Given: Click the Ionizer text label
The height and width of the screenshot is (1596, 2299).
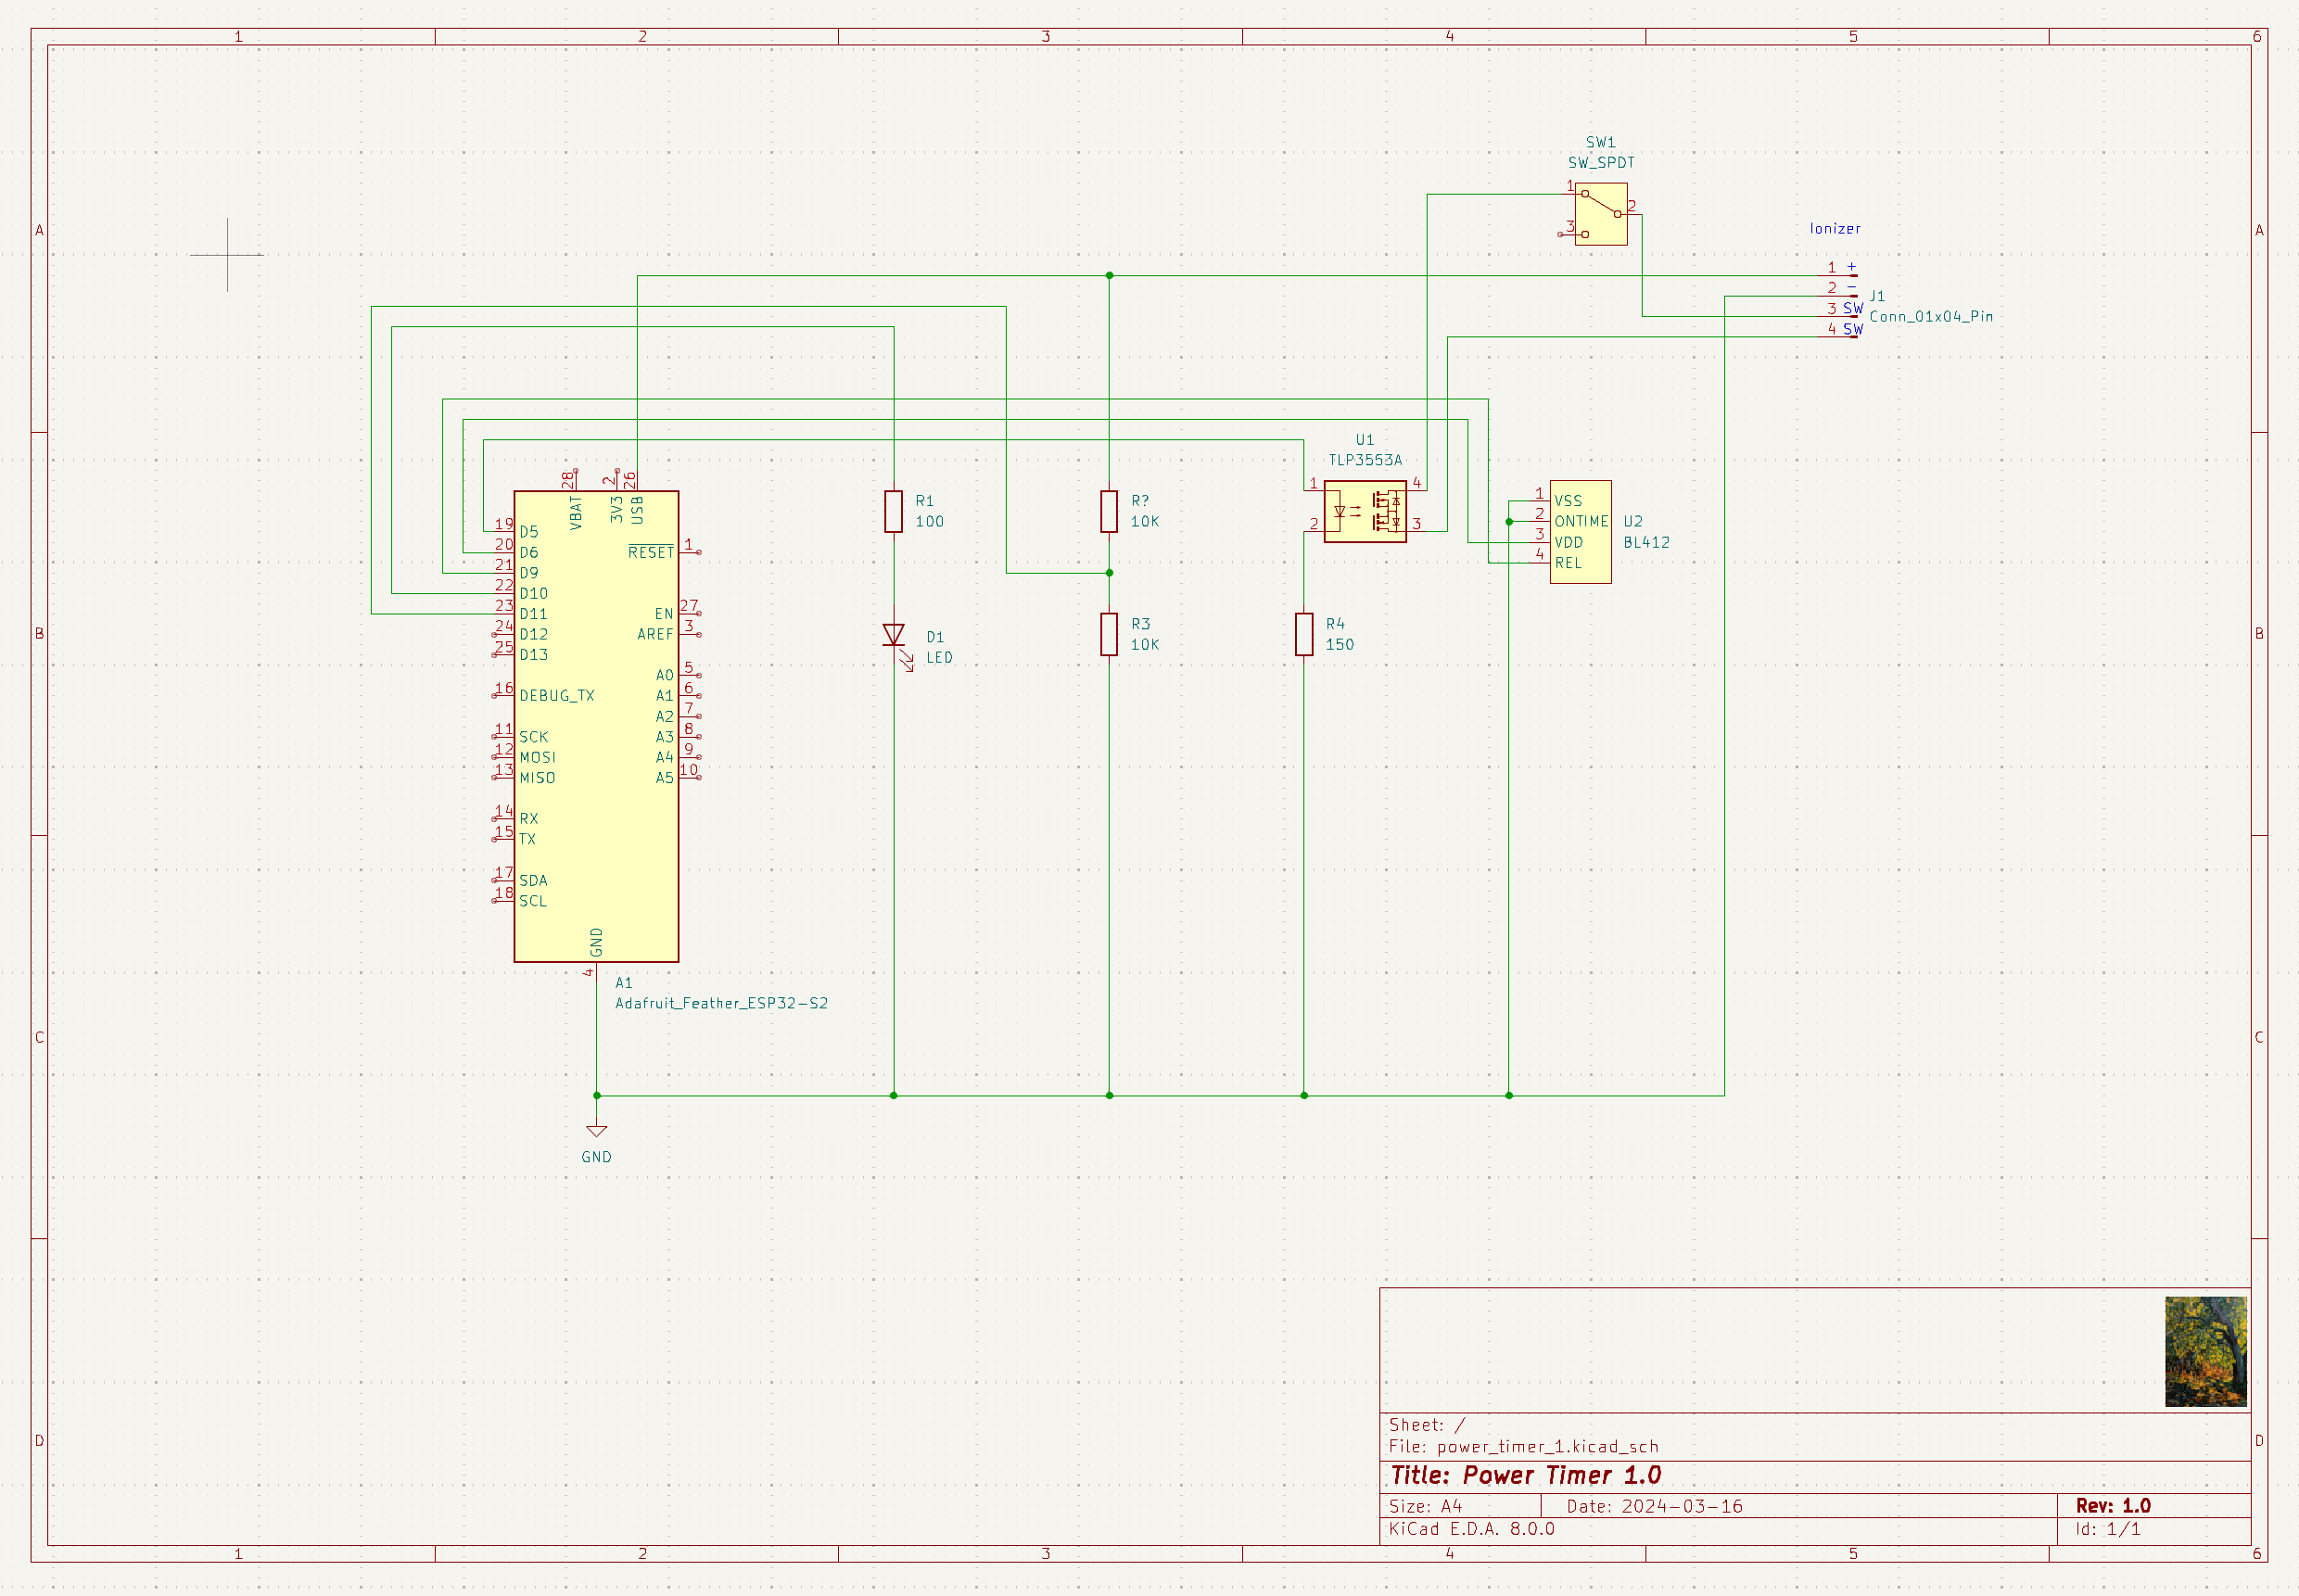Looking at the screenshot, I should point(1835,229).
